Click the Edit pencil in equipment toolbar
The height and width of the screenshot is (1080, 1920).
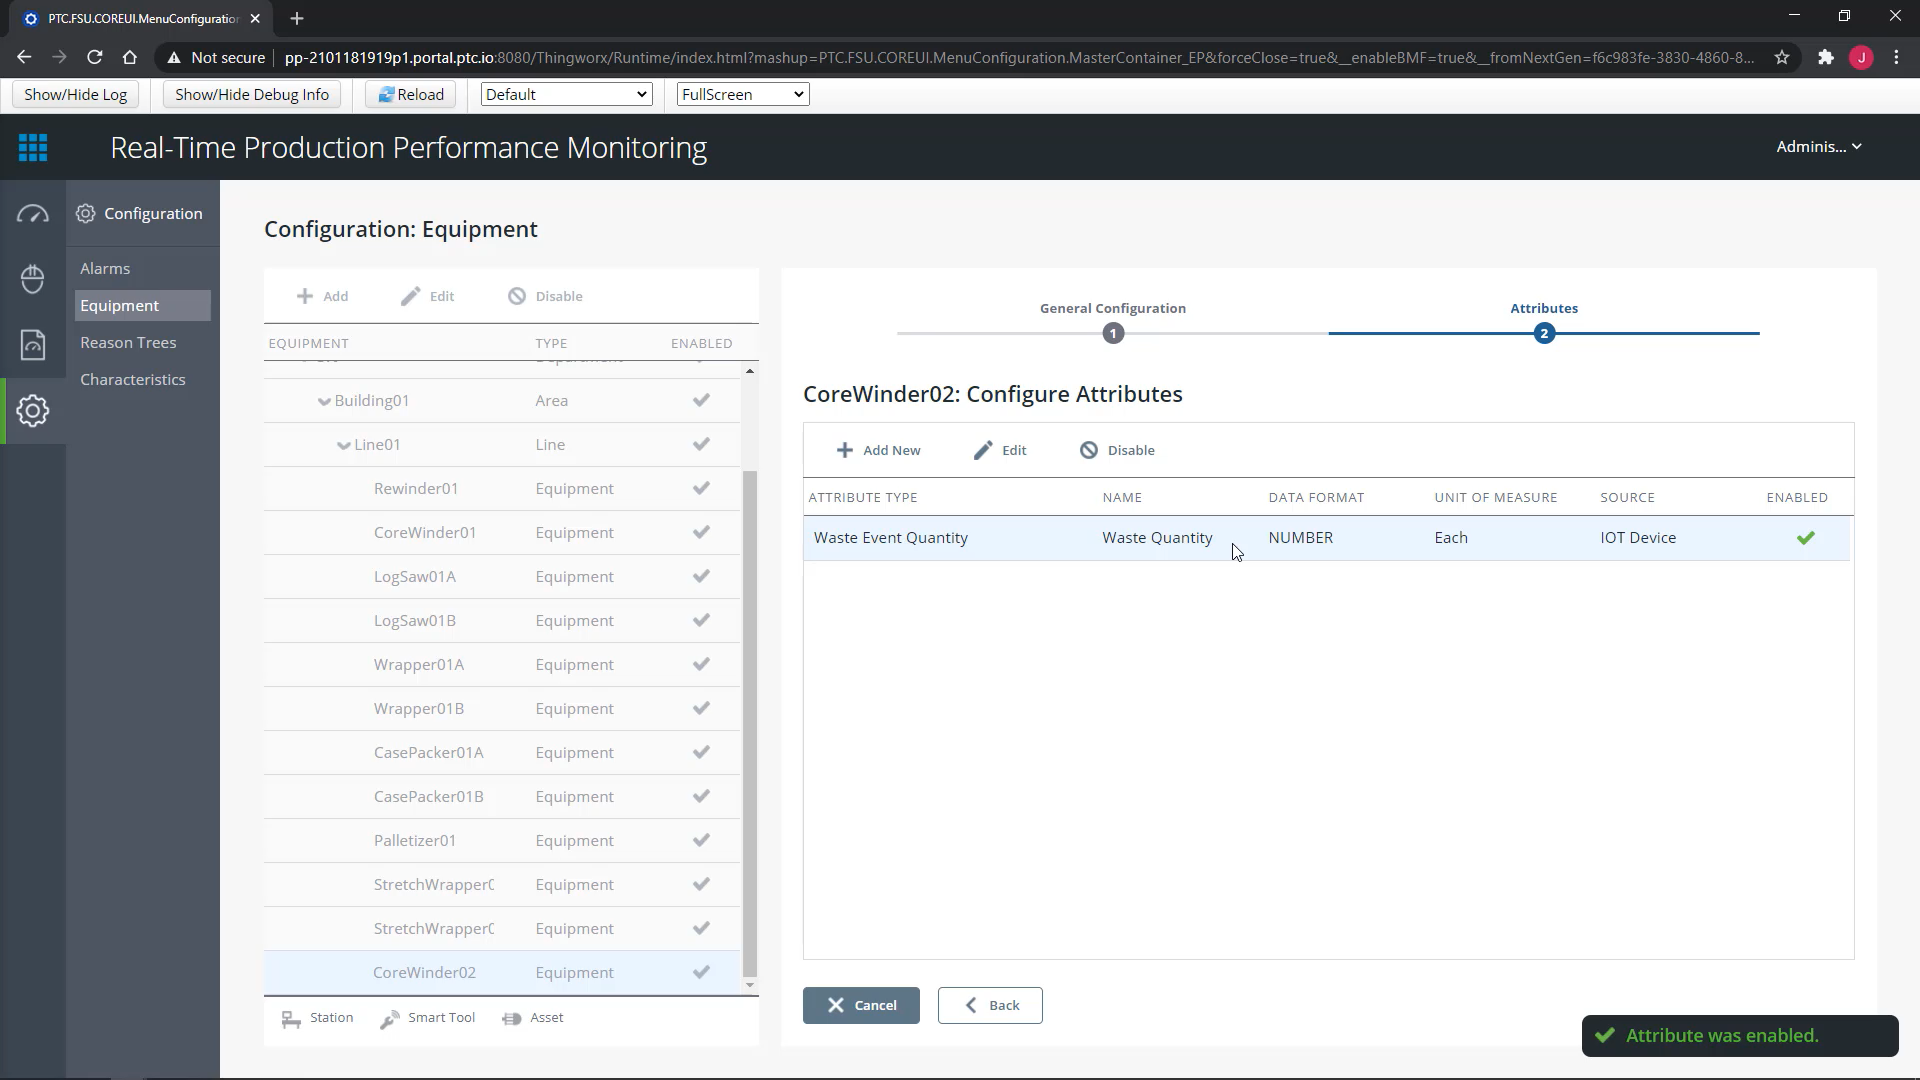(411, 296)
